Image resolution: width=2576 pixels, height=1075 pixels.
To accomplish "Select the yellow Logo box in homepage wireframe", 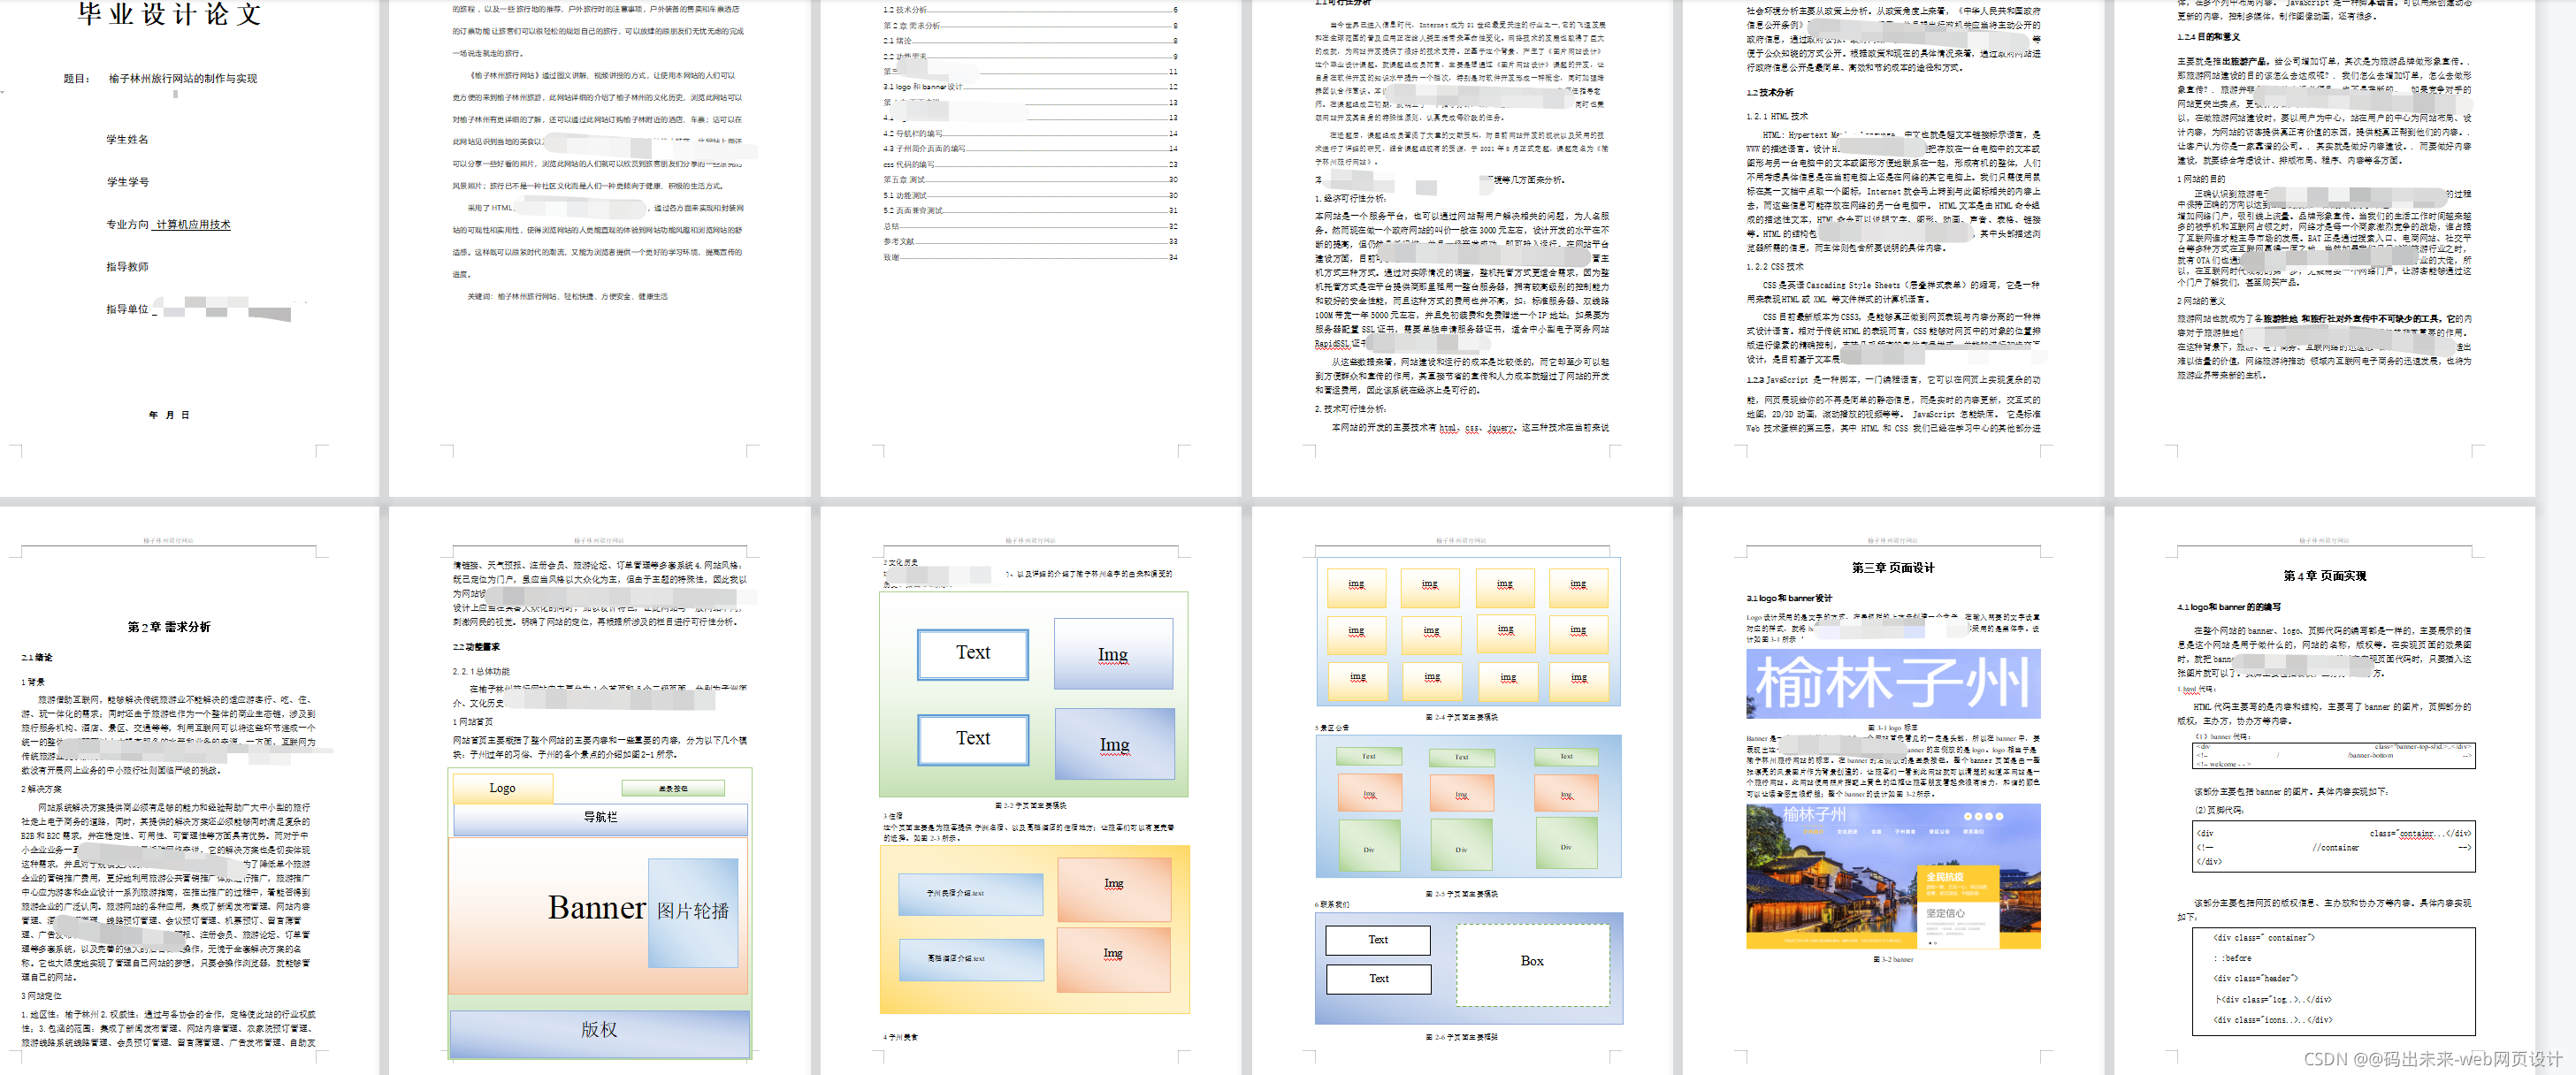I will [503, 788].
